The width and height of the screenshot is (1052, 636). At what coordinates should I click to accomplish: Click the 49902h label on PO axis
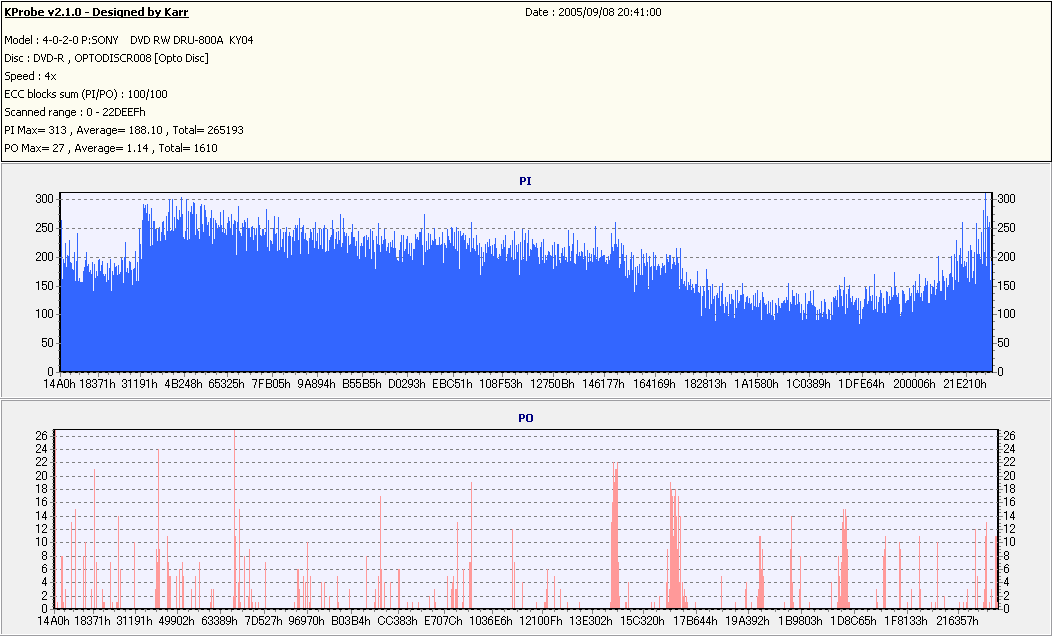coord(175,621)
